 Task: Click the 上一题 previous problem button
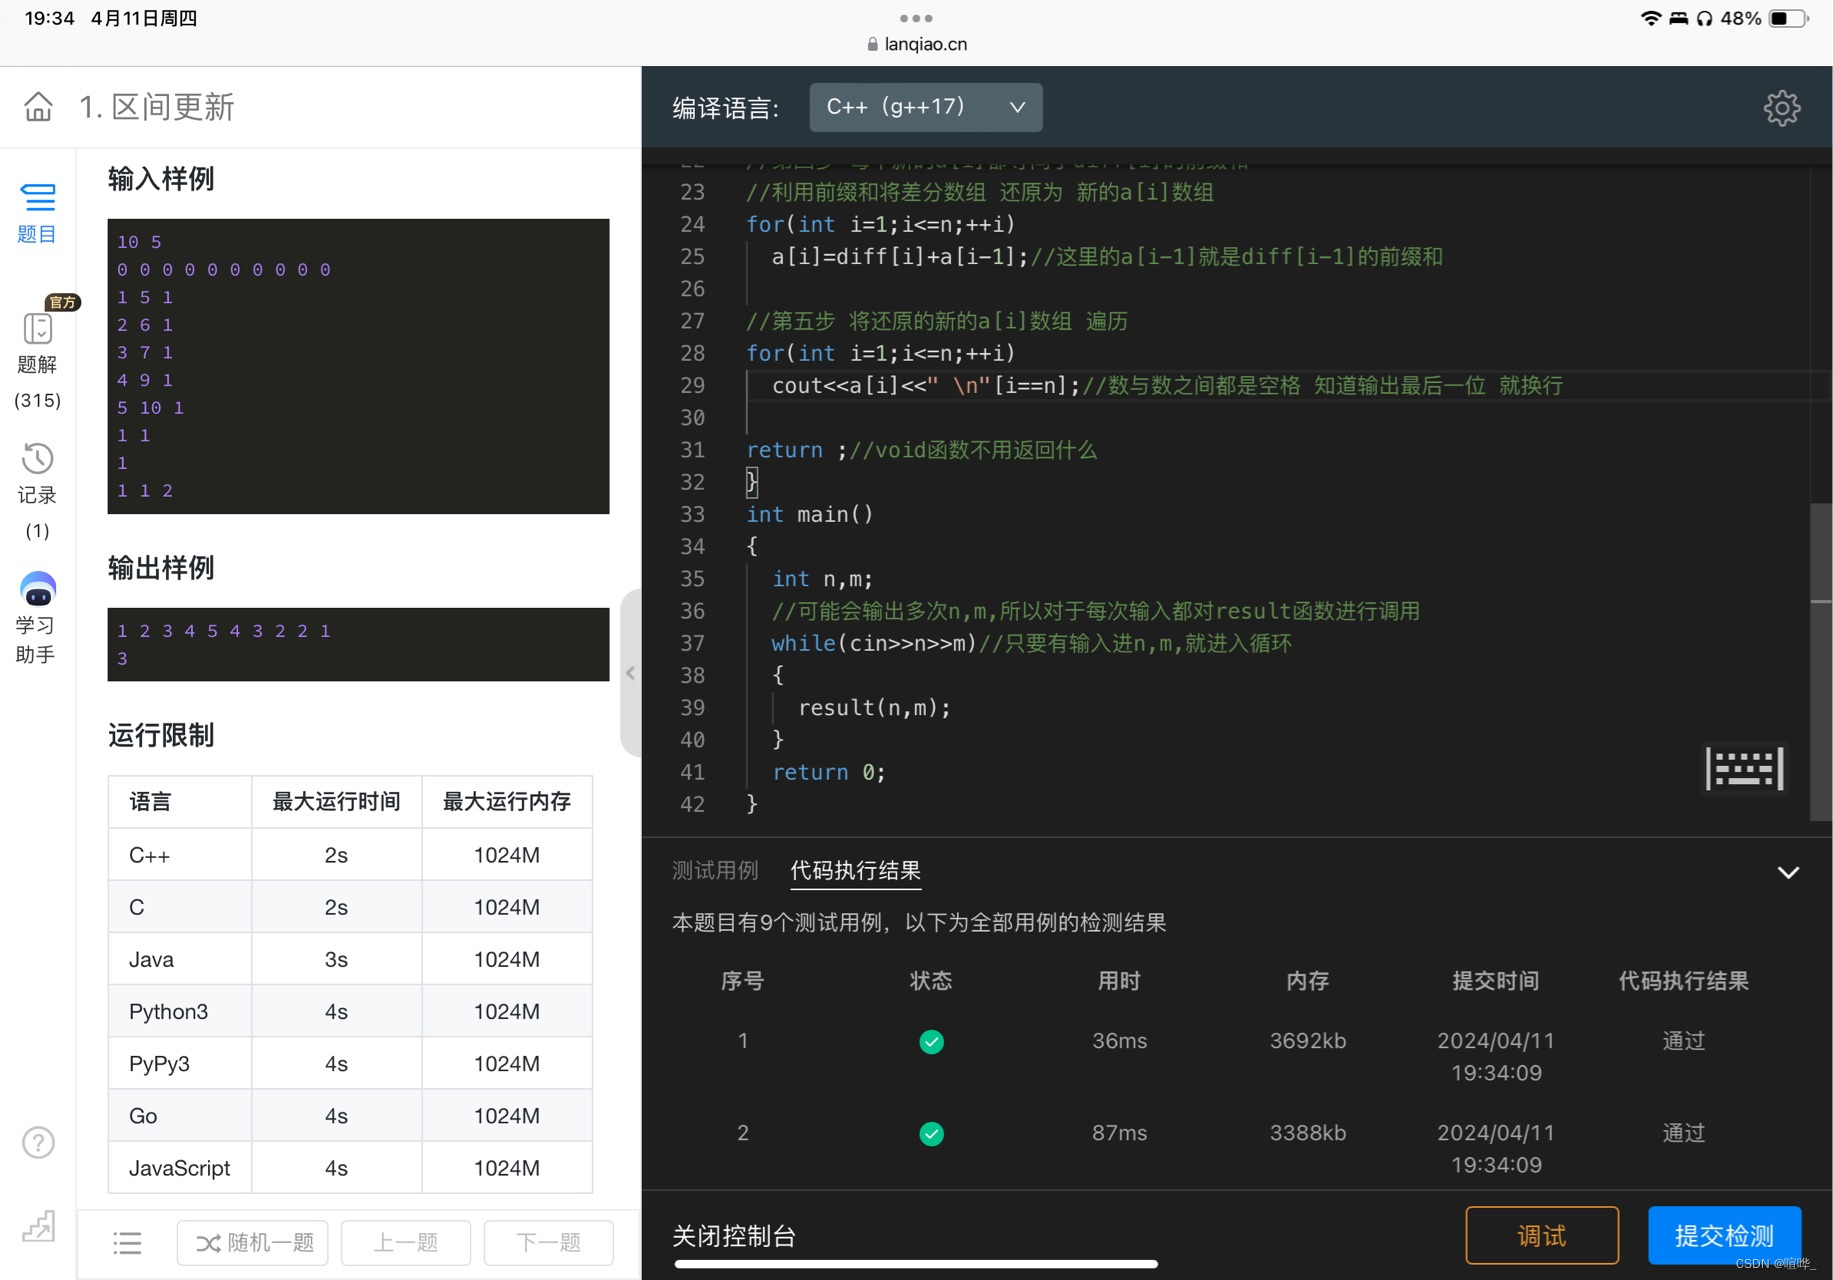pyautogui.click(x=405, y=1243)
